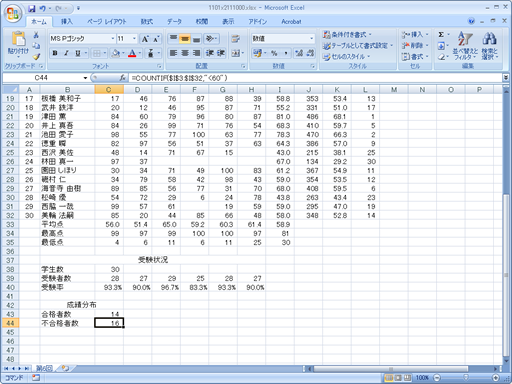
Task: Click the fill color bucket
Action: (116, 53)
